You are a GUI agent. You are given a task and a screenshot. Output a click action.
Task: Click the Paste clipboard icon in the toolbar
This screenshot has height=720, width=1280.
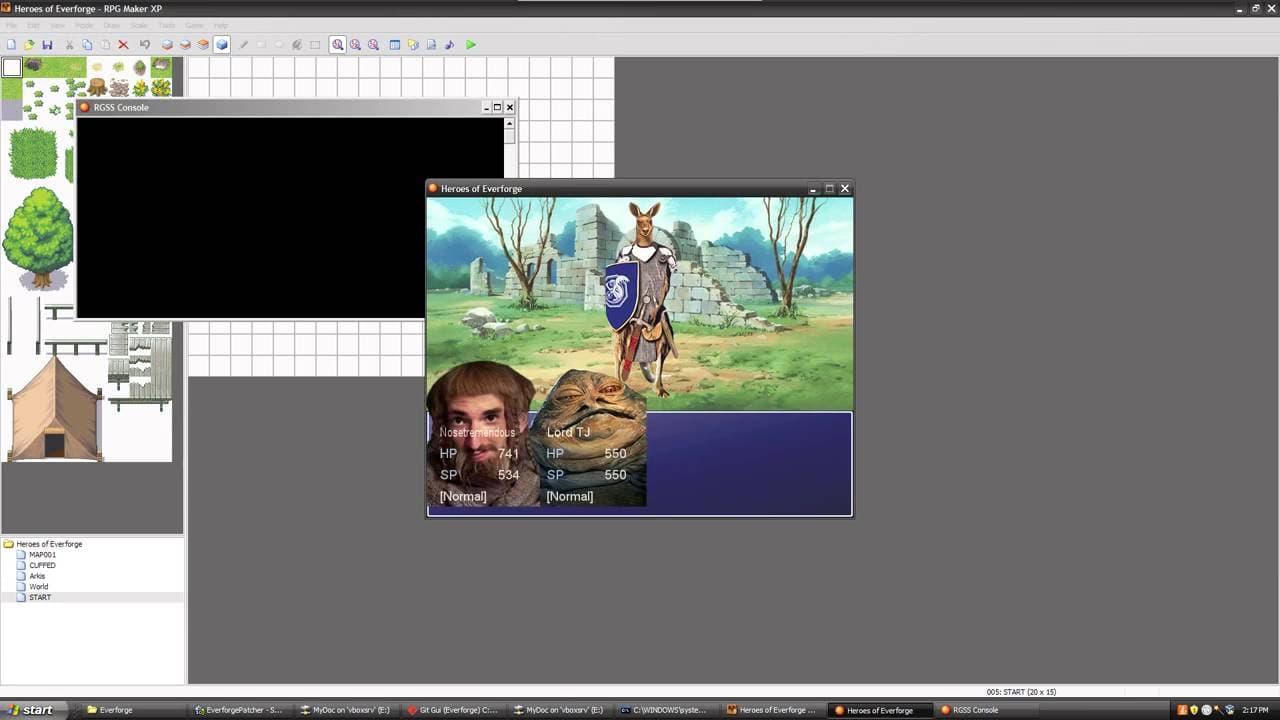coord(105,45)
